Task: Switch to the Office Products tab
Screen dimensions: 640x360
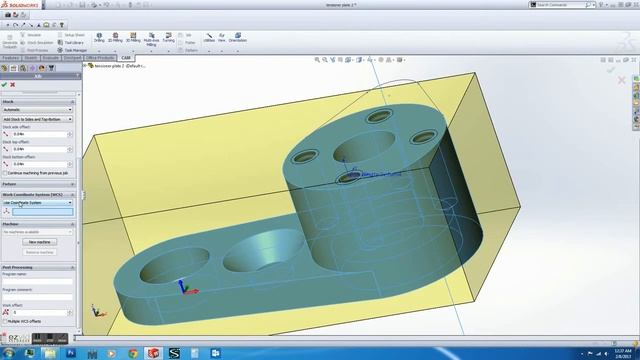Action: [100, 58]
